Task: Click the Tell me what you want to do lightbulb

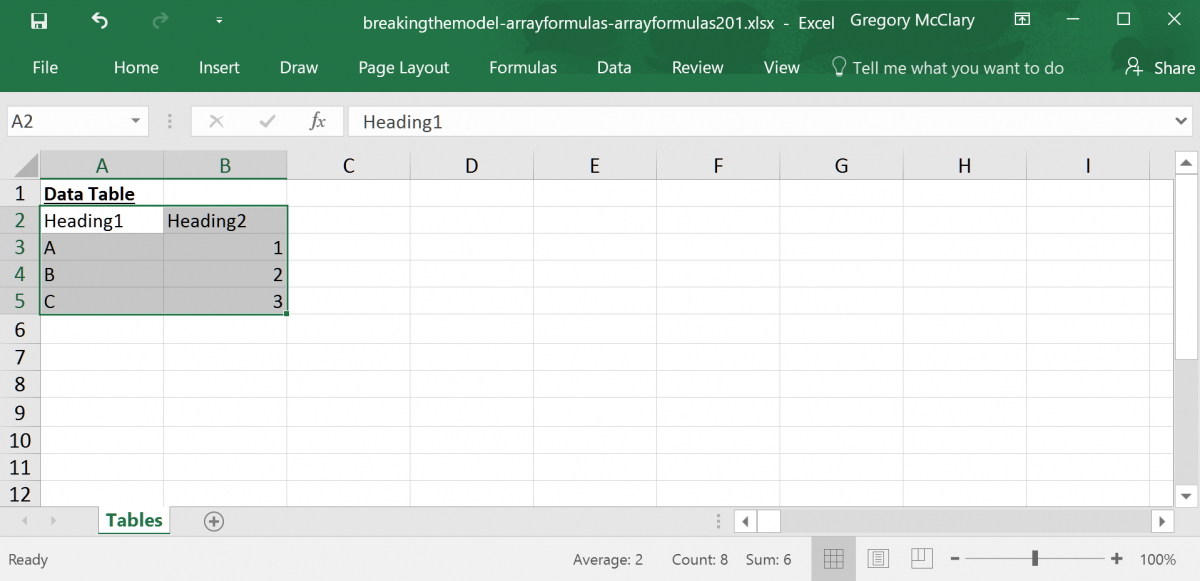Action: pyautogui.click(x=838, y=67)
